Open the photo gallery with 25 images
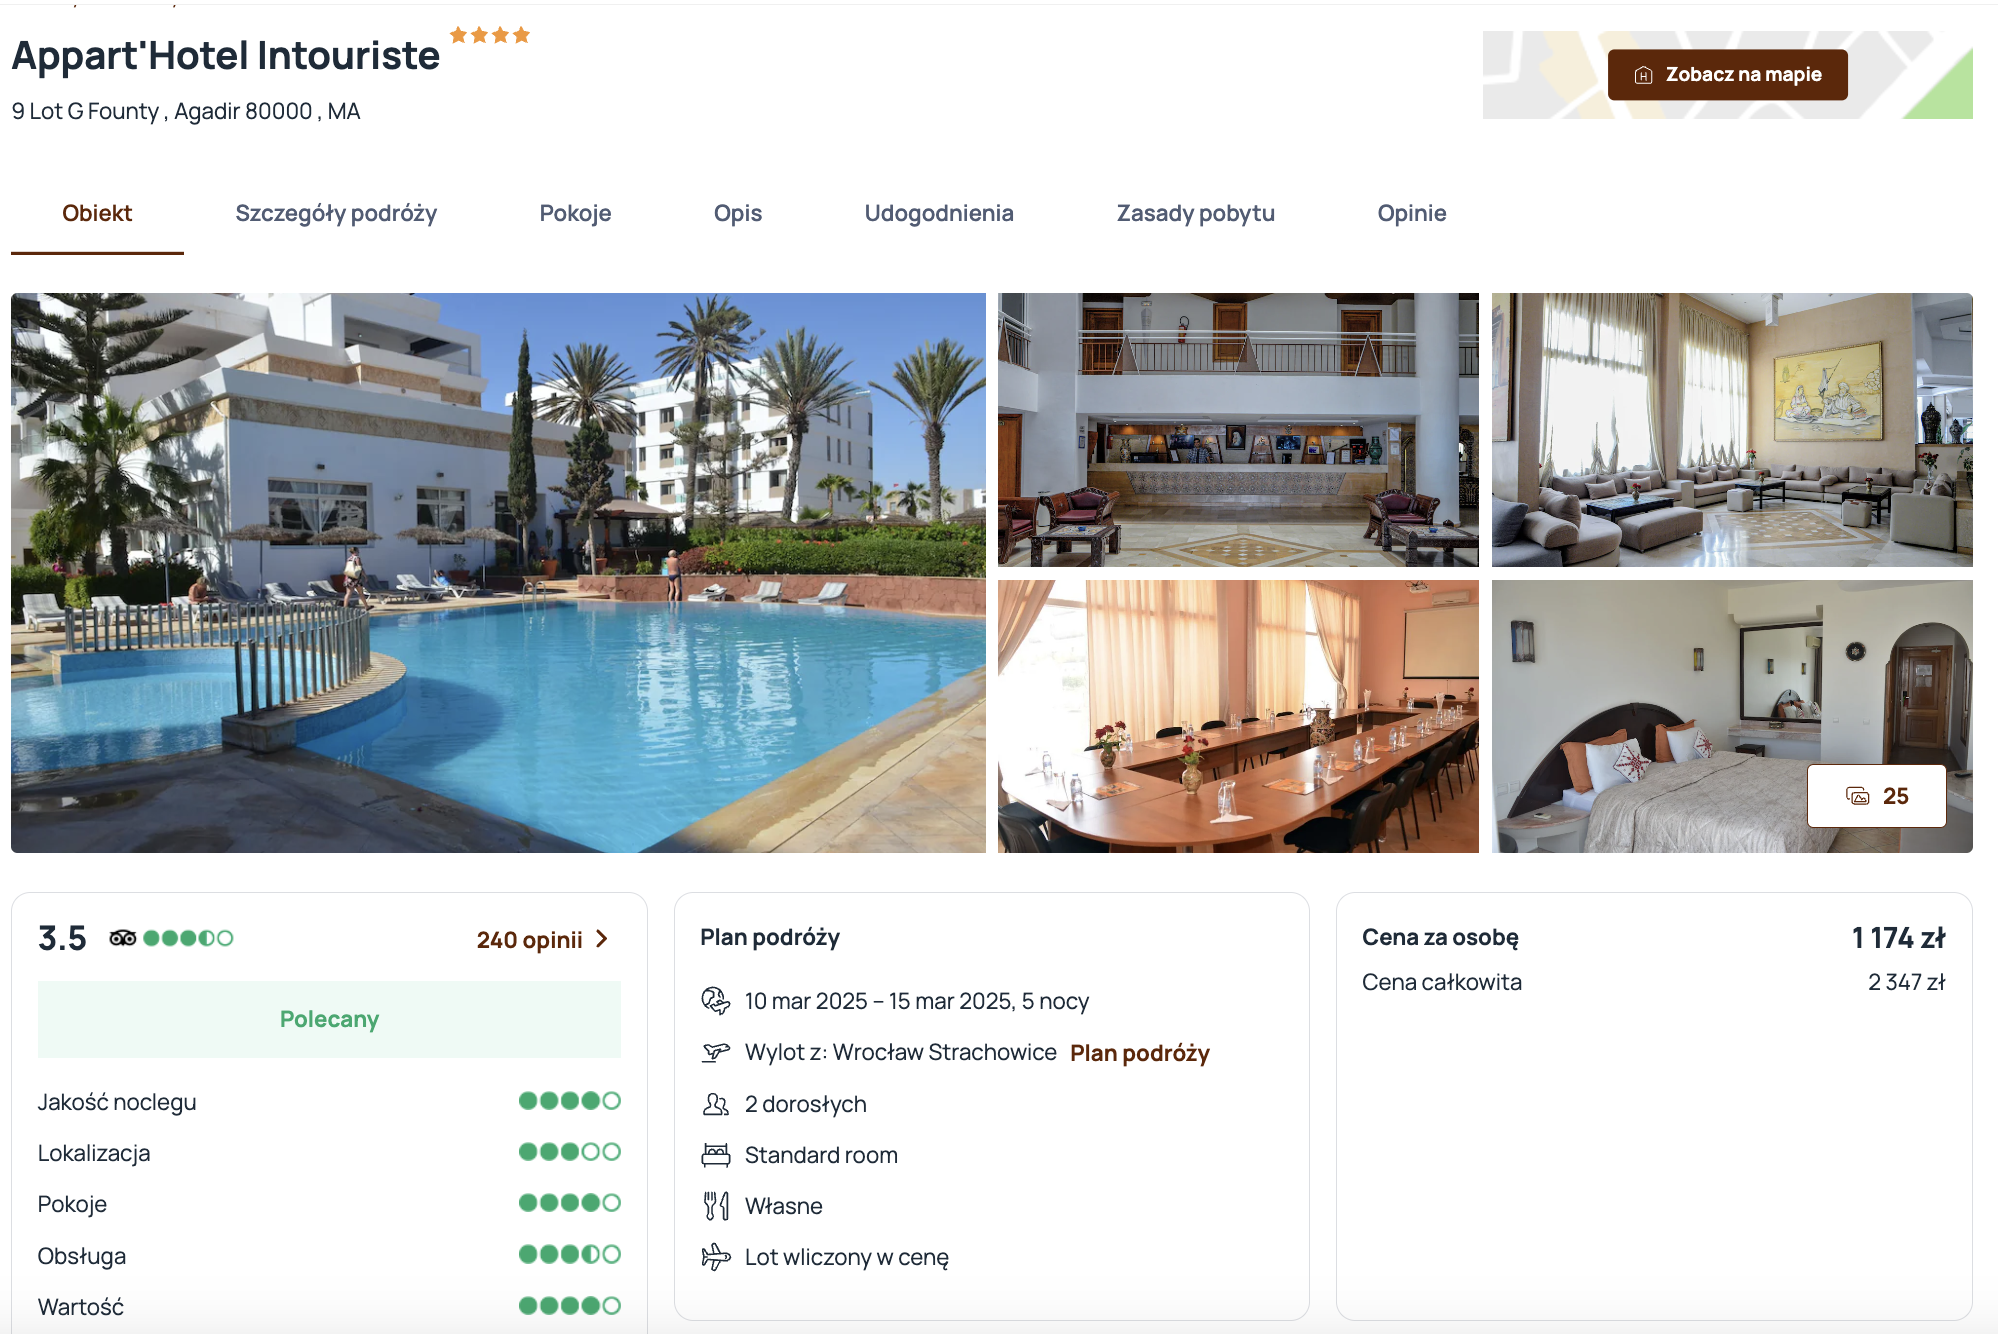 click(1876, 796)
